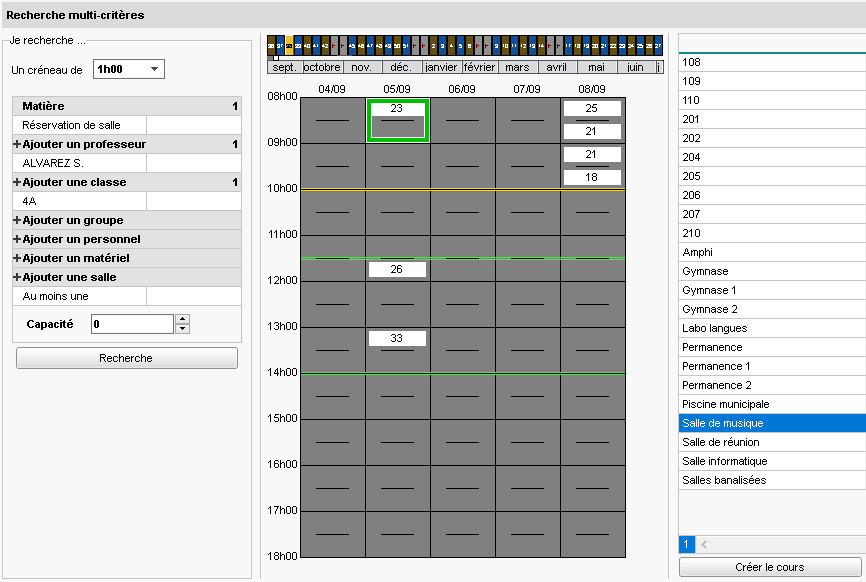Select week 42 in the week bar
866x582 pixels.
tap(325, 45)
